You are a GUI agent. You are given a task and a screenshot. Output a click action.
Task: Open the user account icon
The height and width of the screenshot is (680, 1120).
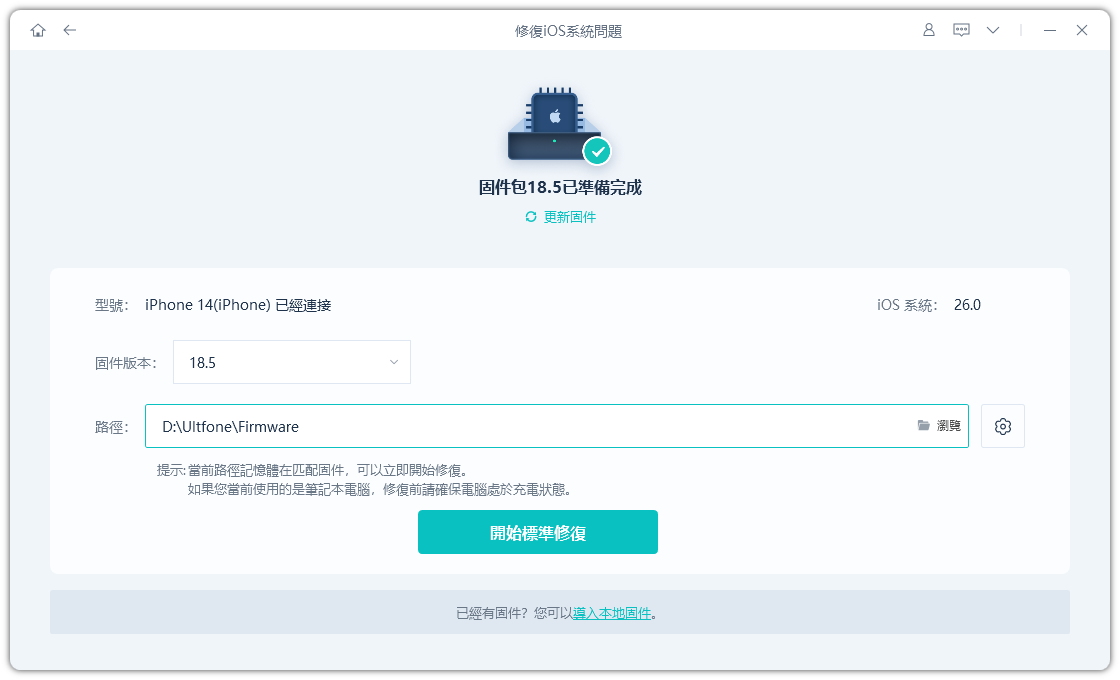pyautogui.click(x=929, y=30)
